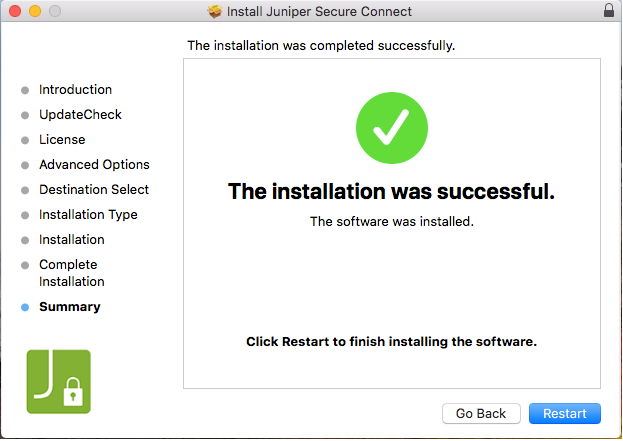Click the Juniper Secure Connect logo icon
This screenshot has height=441, width=623.
click(x=58, y=381)
